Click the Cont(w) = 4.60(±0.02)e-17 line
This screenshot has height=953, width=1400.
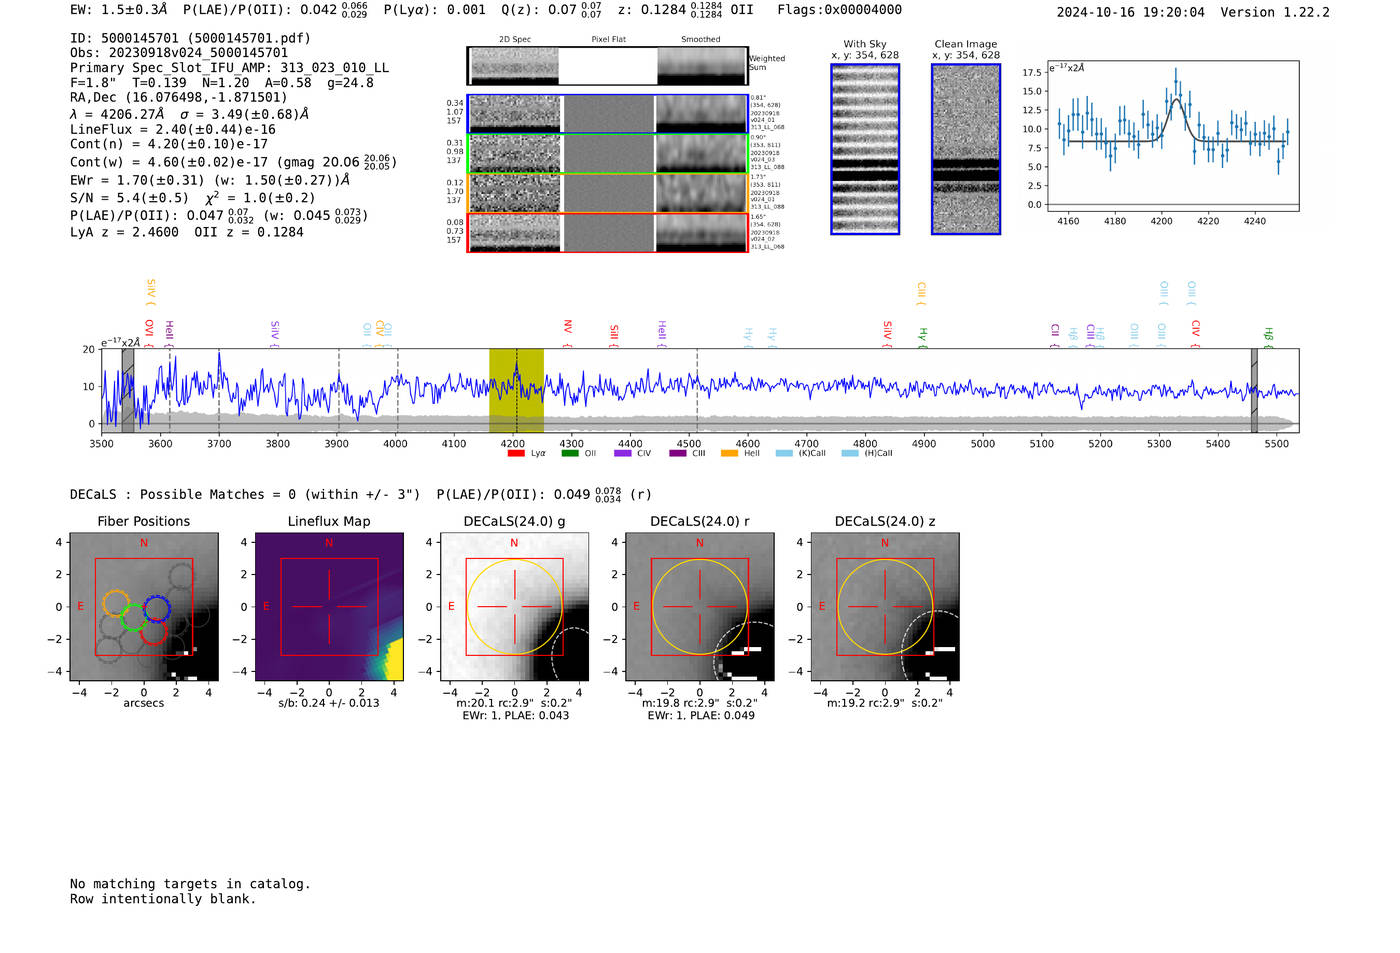(233, 161)
